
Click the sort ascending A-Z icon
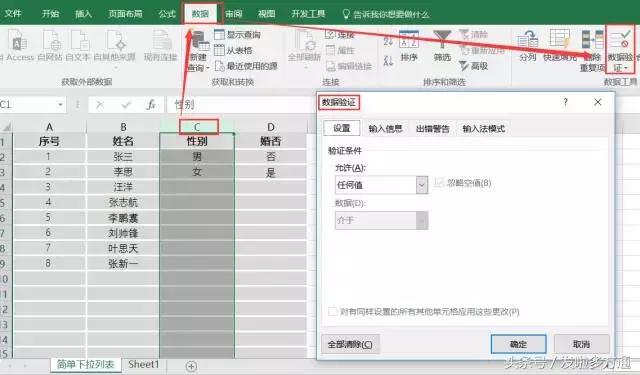(388, 40)
